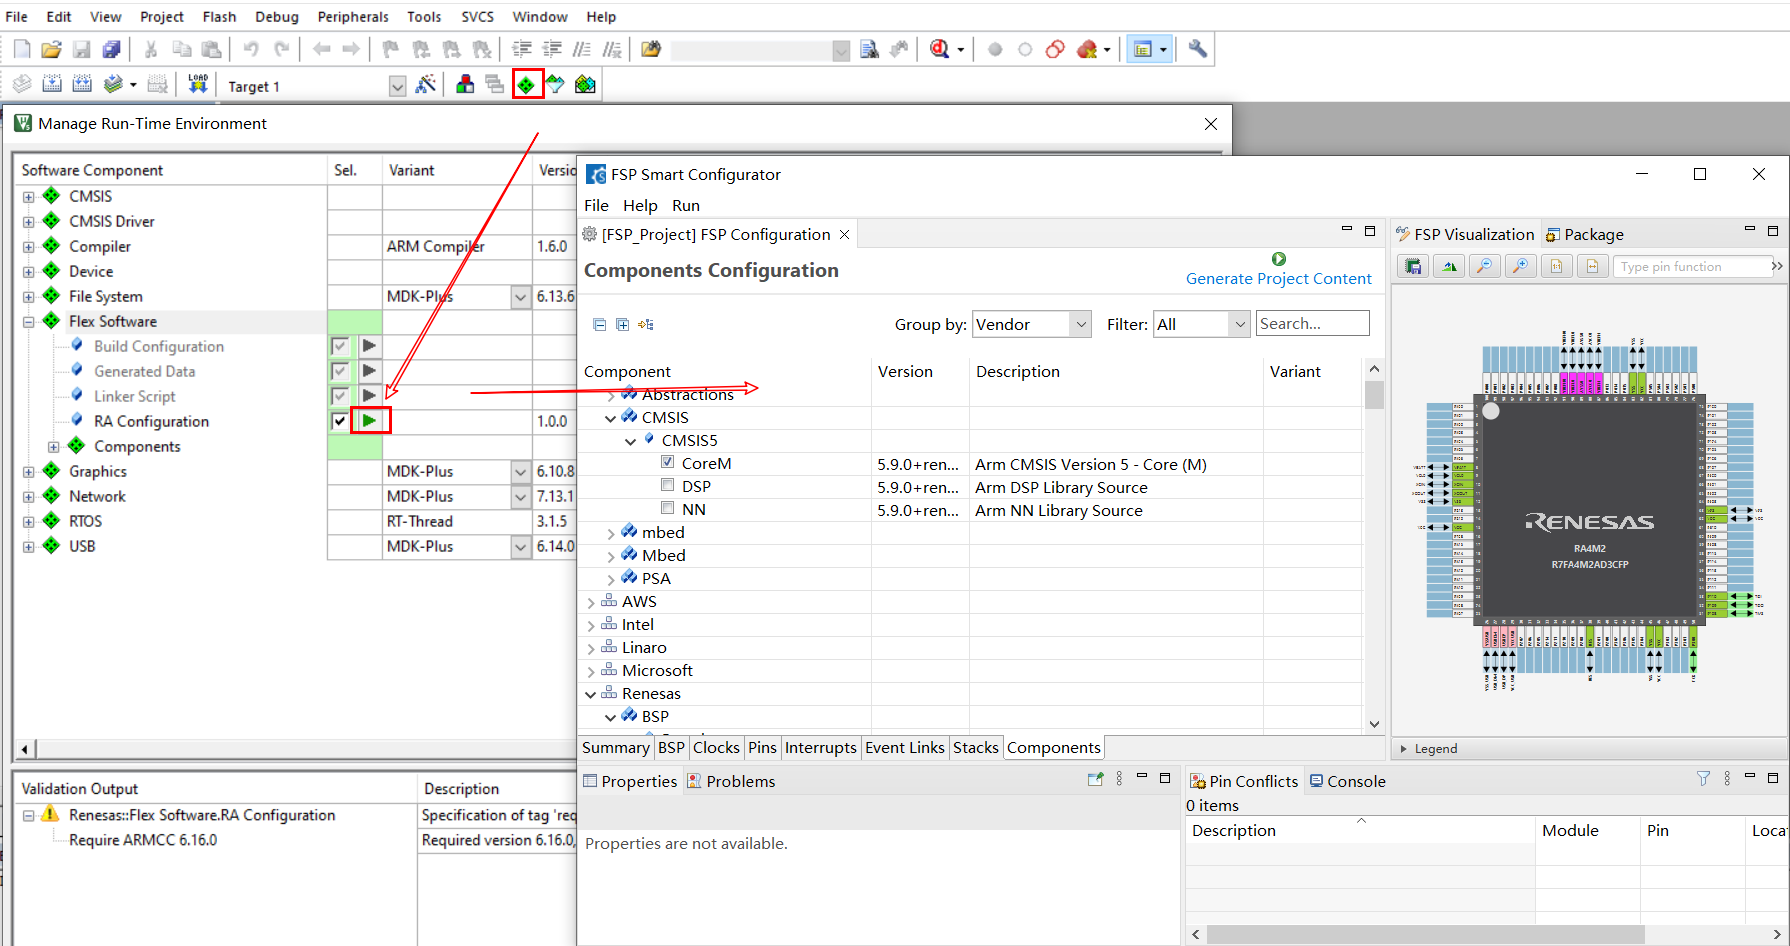Run Build Configuration with its grey play button

point(370,346)
